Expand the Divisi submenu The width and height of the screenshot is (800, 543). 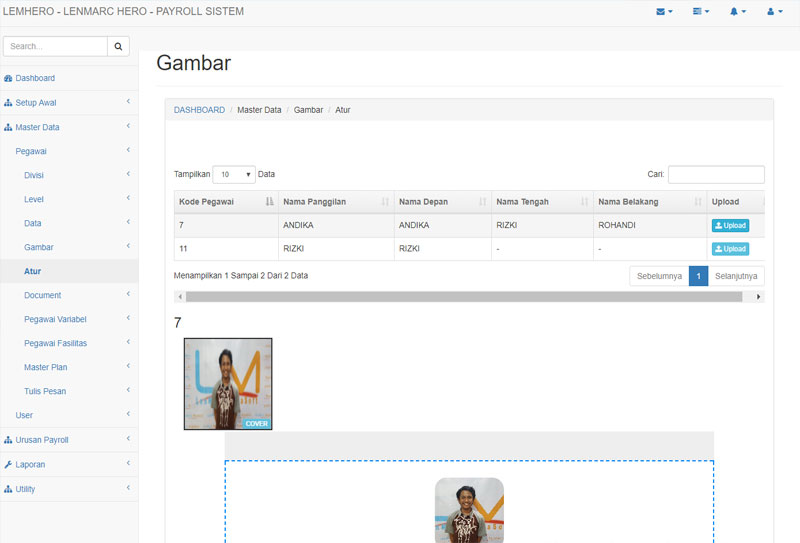128,174
